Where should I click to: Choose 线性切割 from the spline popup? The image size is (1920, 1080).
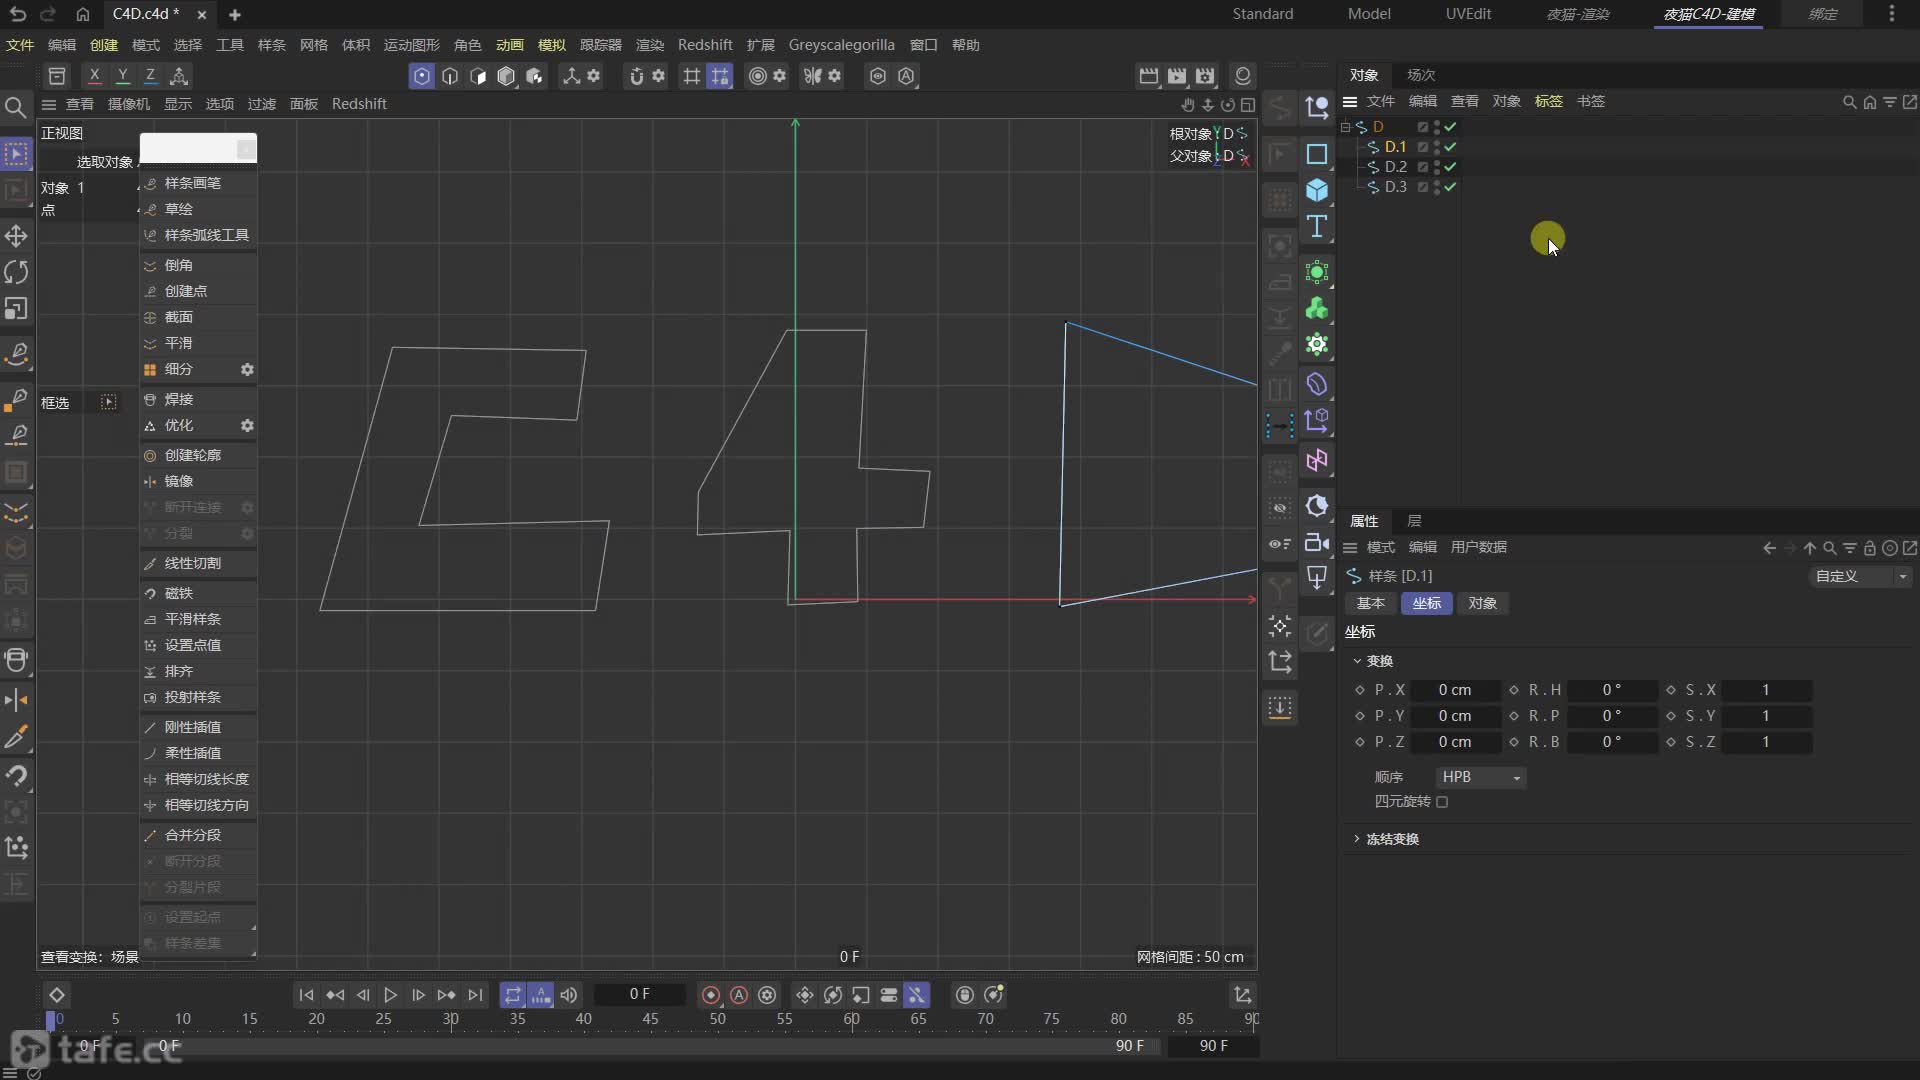[198, 563]
